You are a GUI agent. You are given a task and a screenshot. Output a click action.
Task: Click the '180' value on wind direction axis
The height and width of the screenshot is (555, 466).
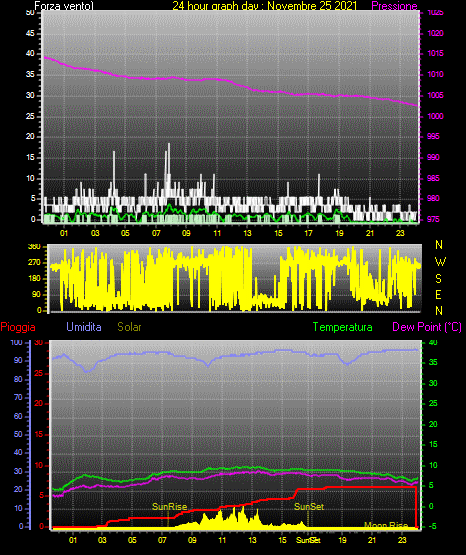pos(34,278)
